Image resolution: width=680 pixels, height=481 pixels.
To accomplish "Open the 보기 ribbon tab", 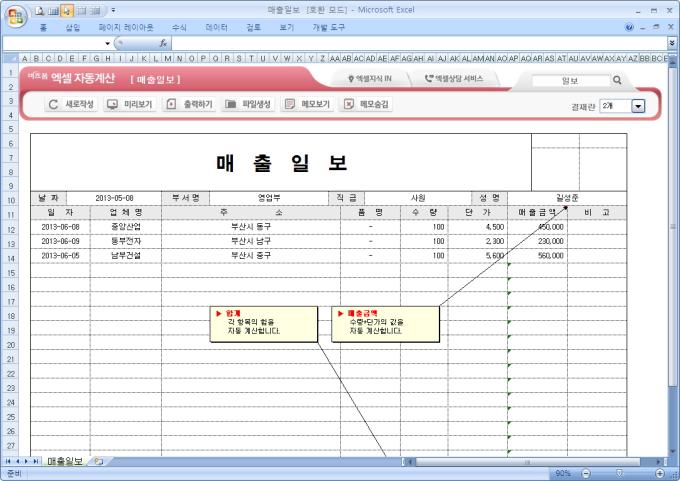I will pyautogui.click(x=287, y=27).
